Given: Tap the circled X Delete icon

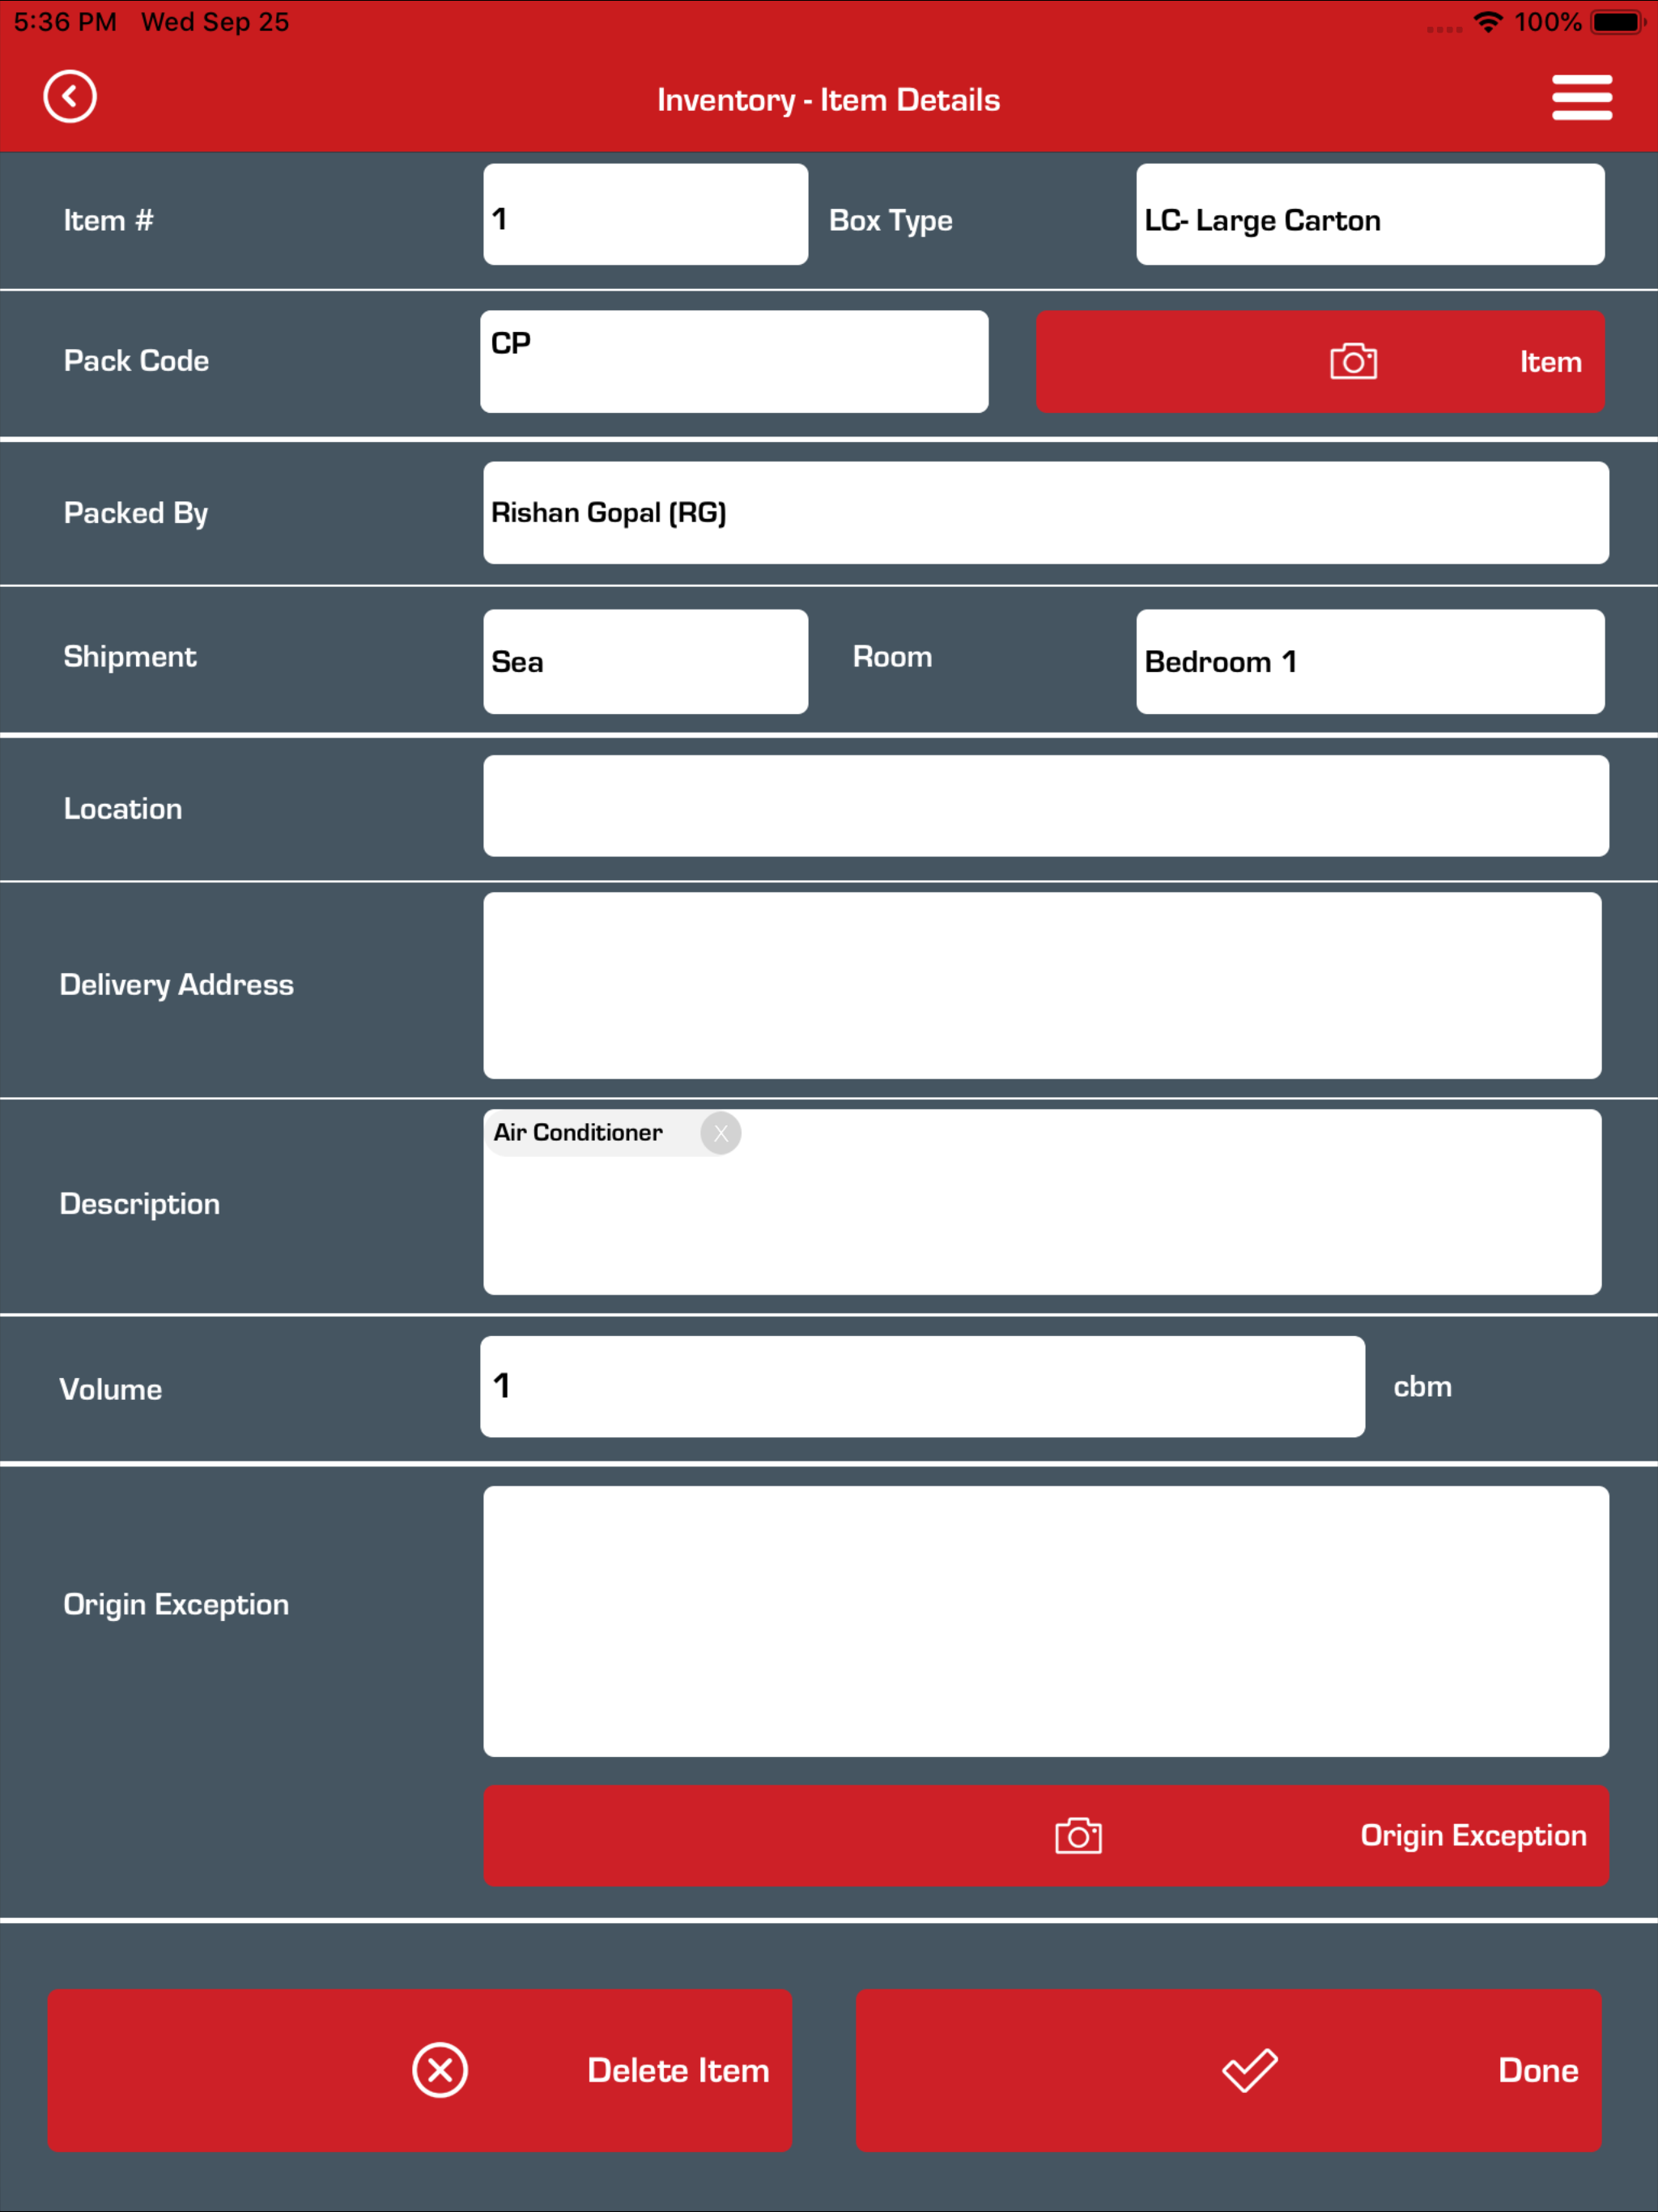Looking at the screenshot, I should [440, 2070].
